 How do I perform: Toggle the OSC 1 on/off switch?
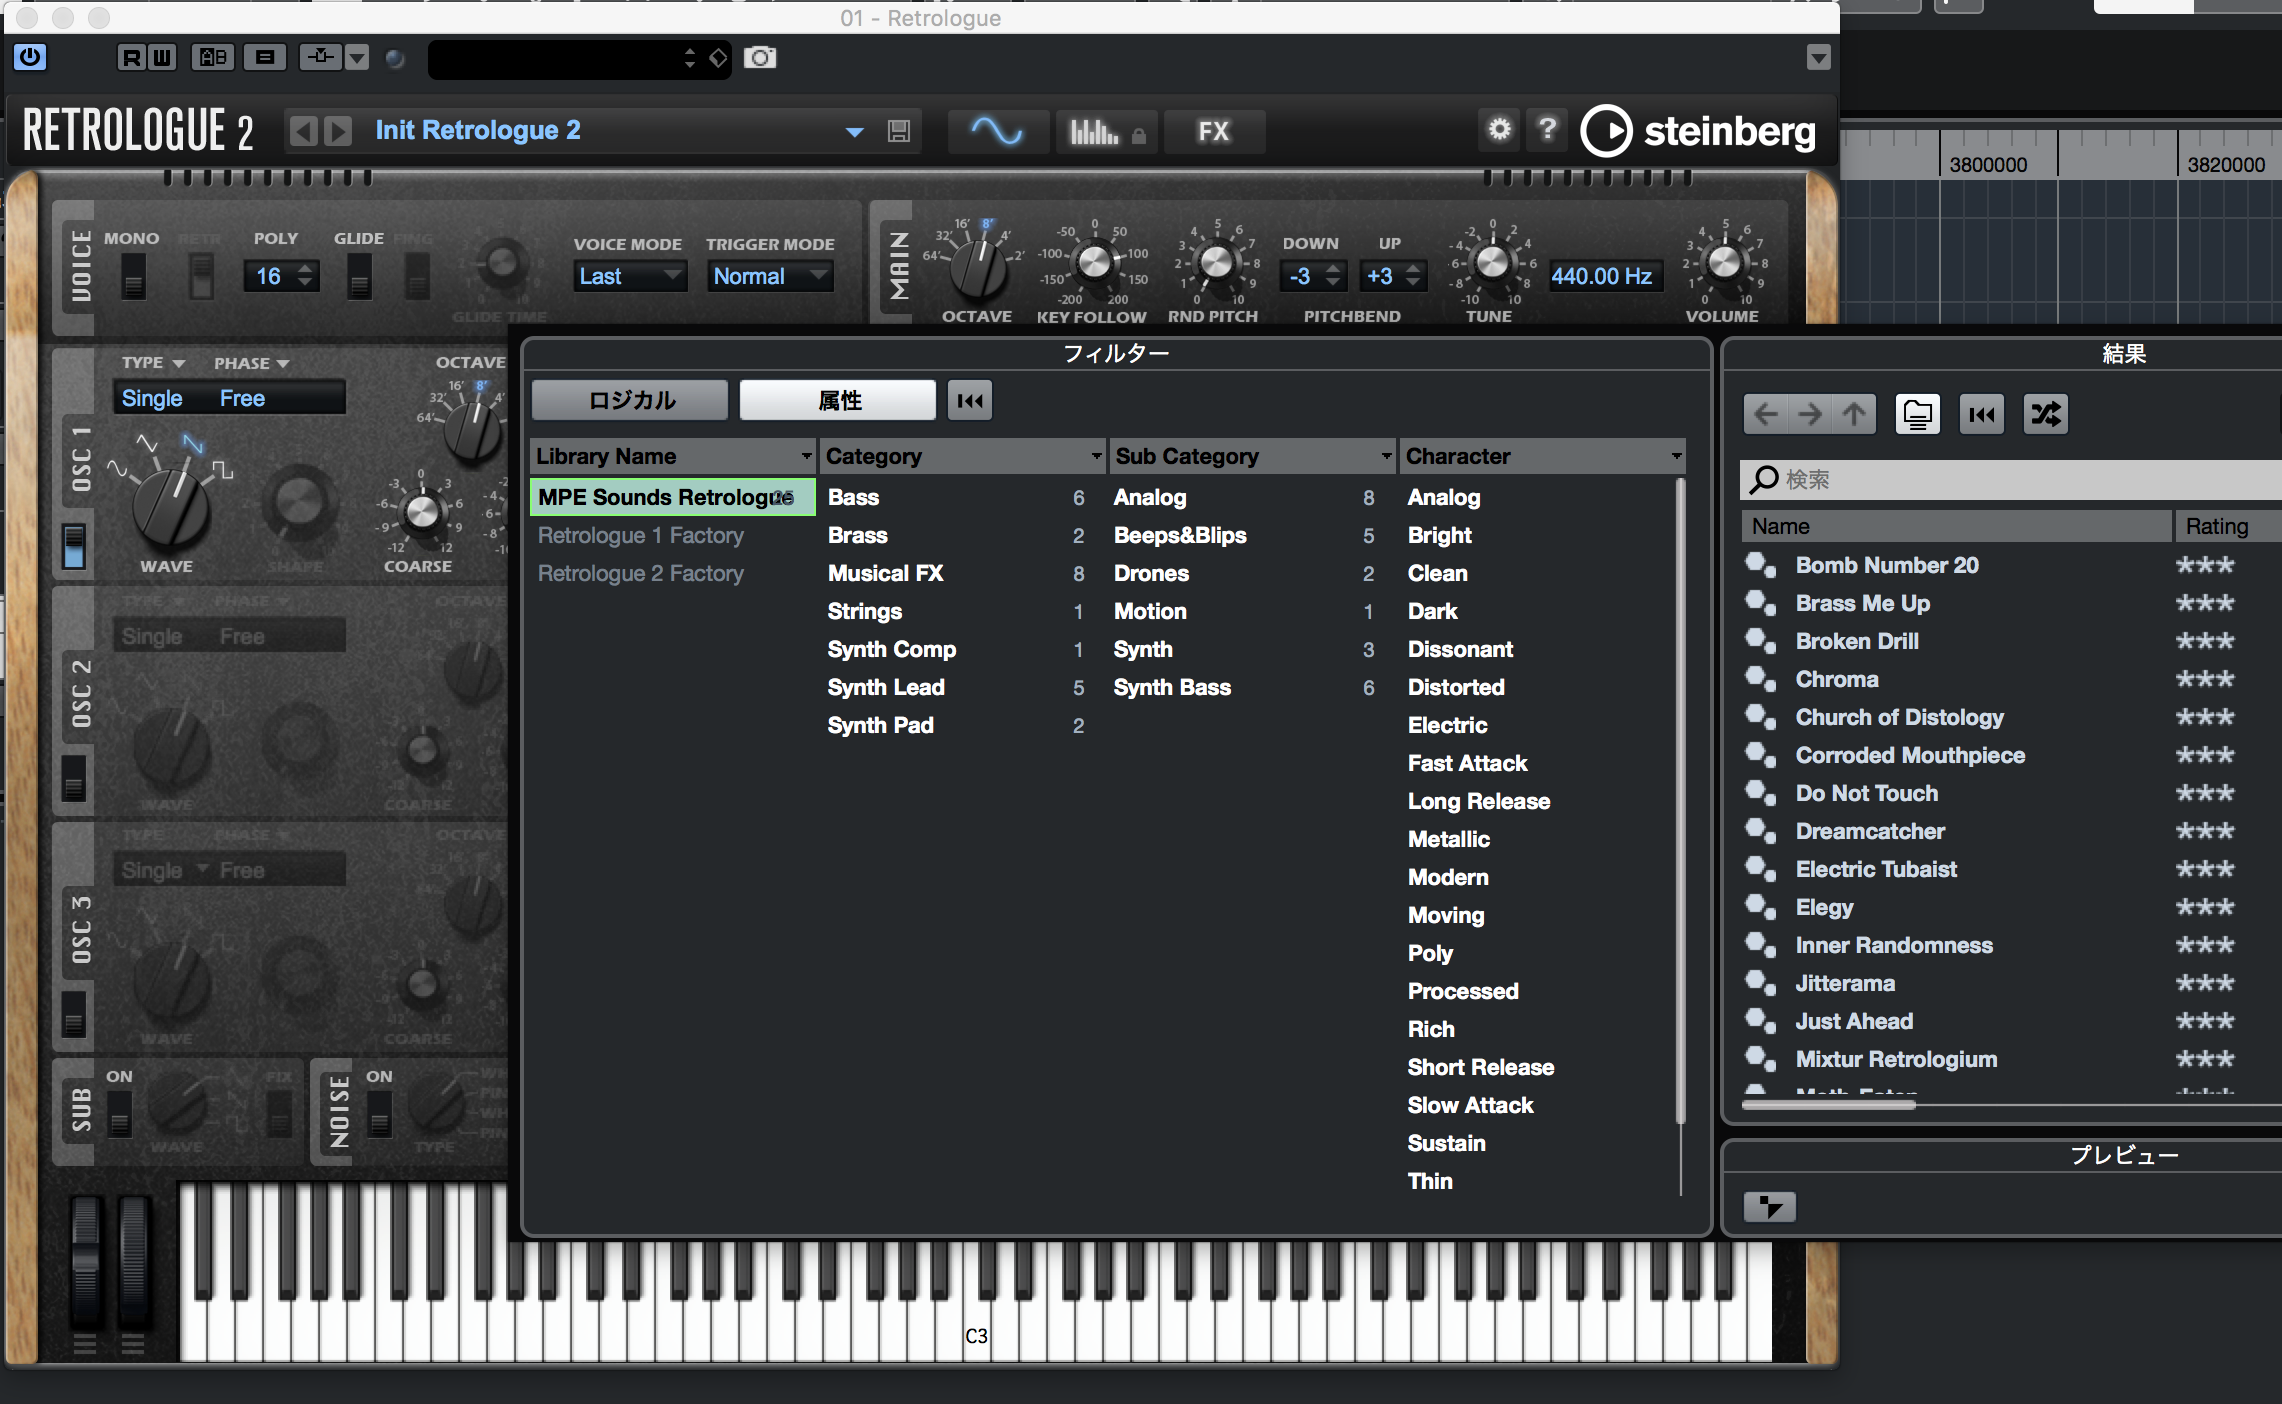74,546
